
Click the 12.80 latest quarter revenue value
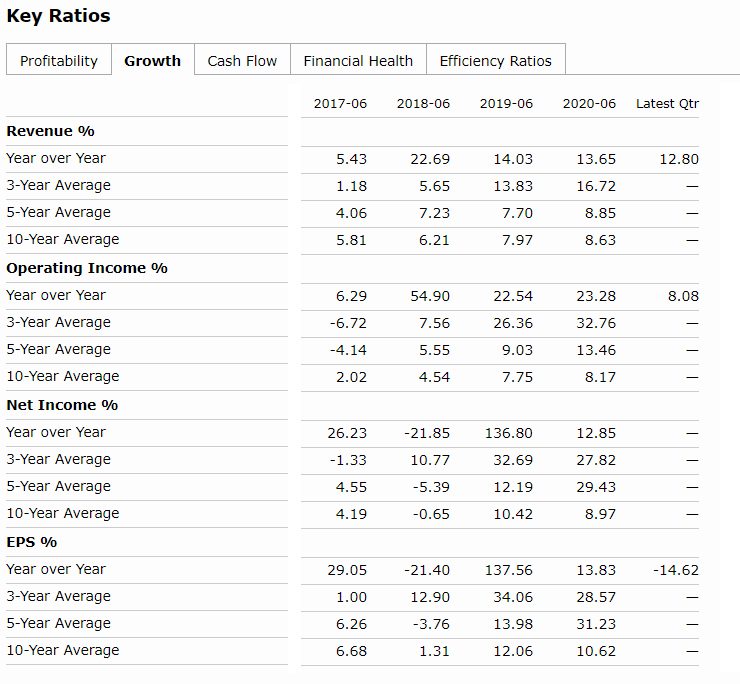[x=679, y=159]
